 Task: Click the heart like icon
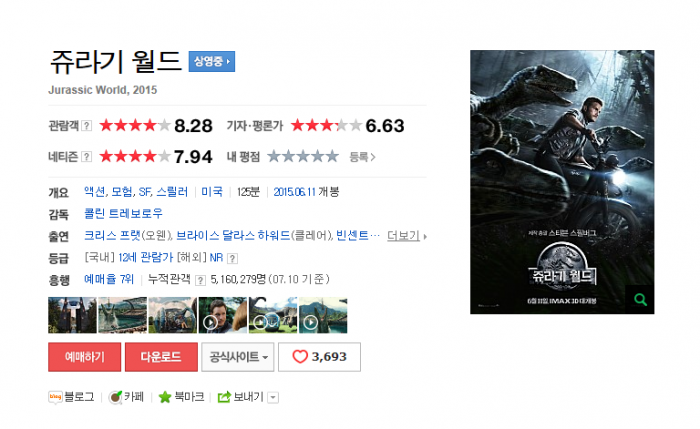pos(300,356)
